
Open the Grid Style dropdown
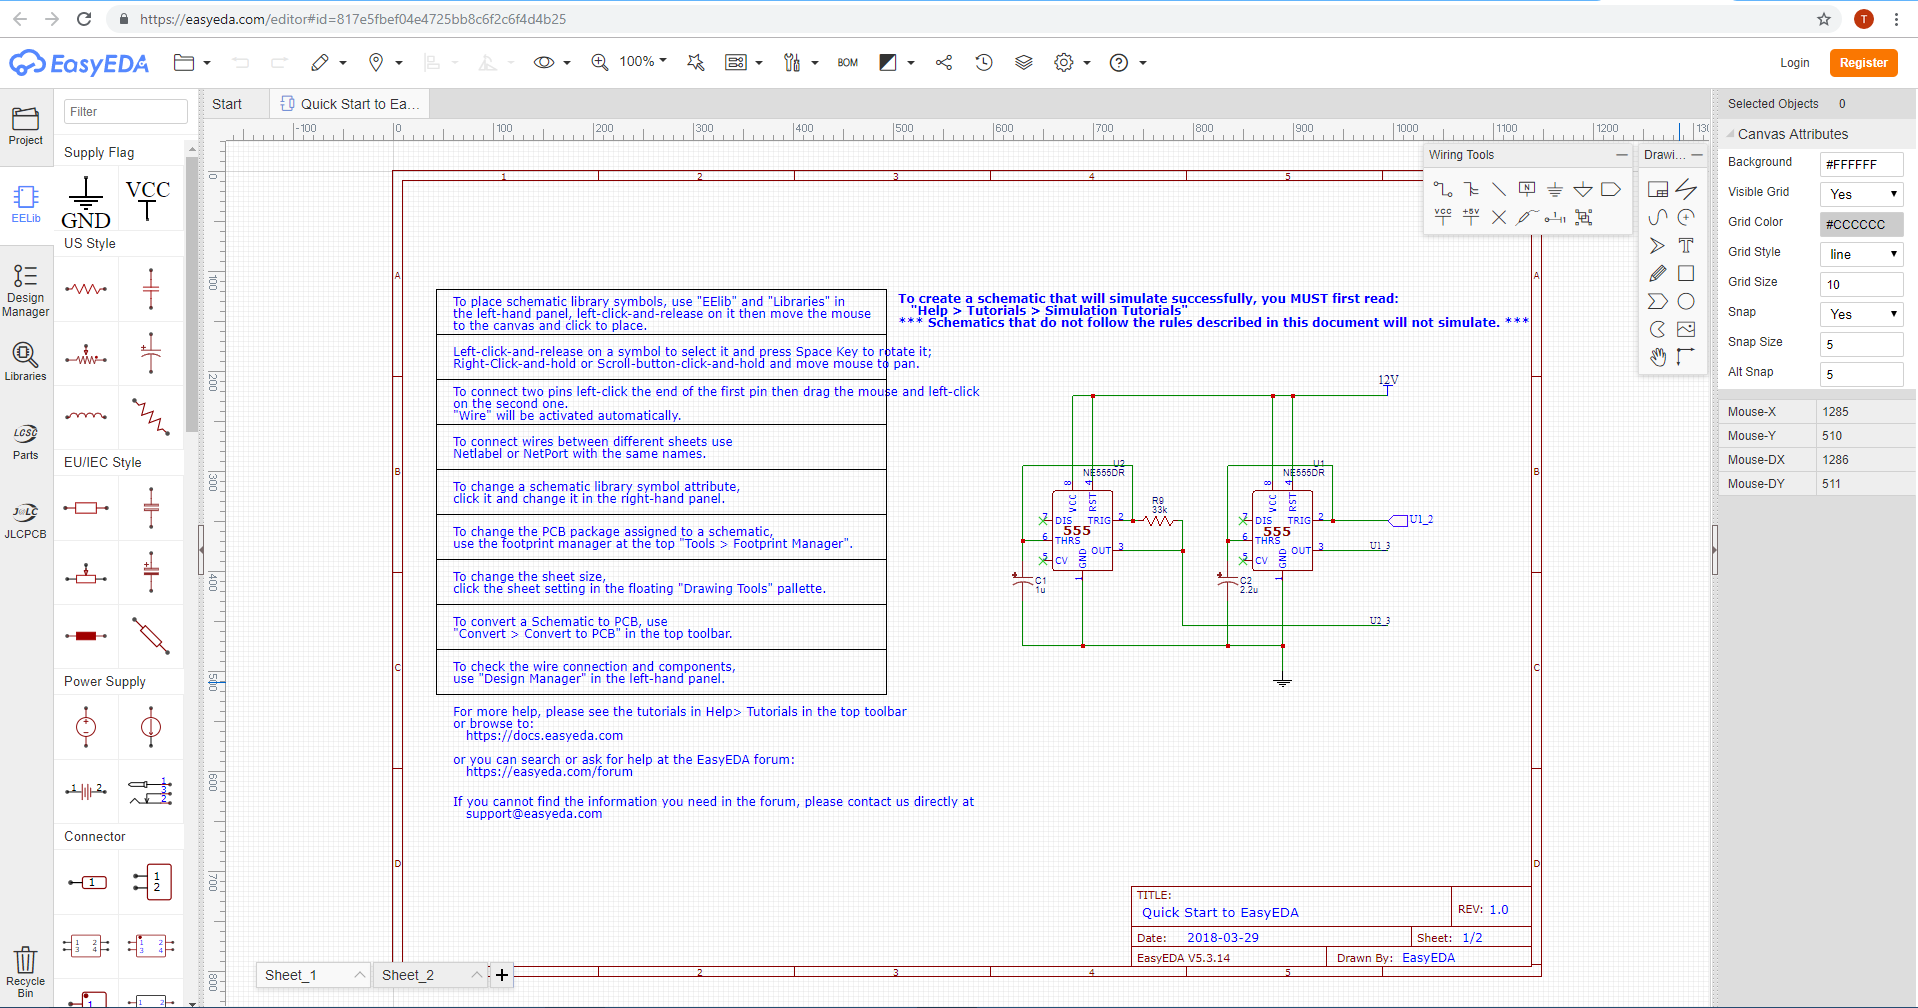(x=1861, y=254)
